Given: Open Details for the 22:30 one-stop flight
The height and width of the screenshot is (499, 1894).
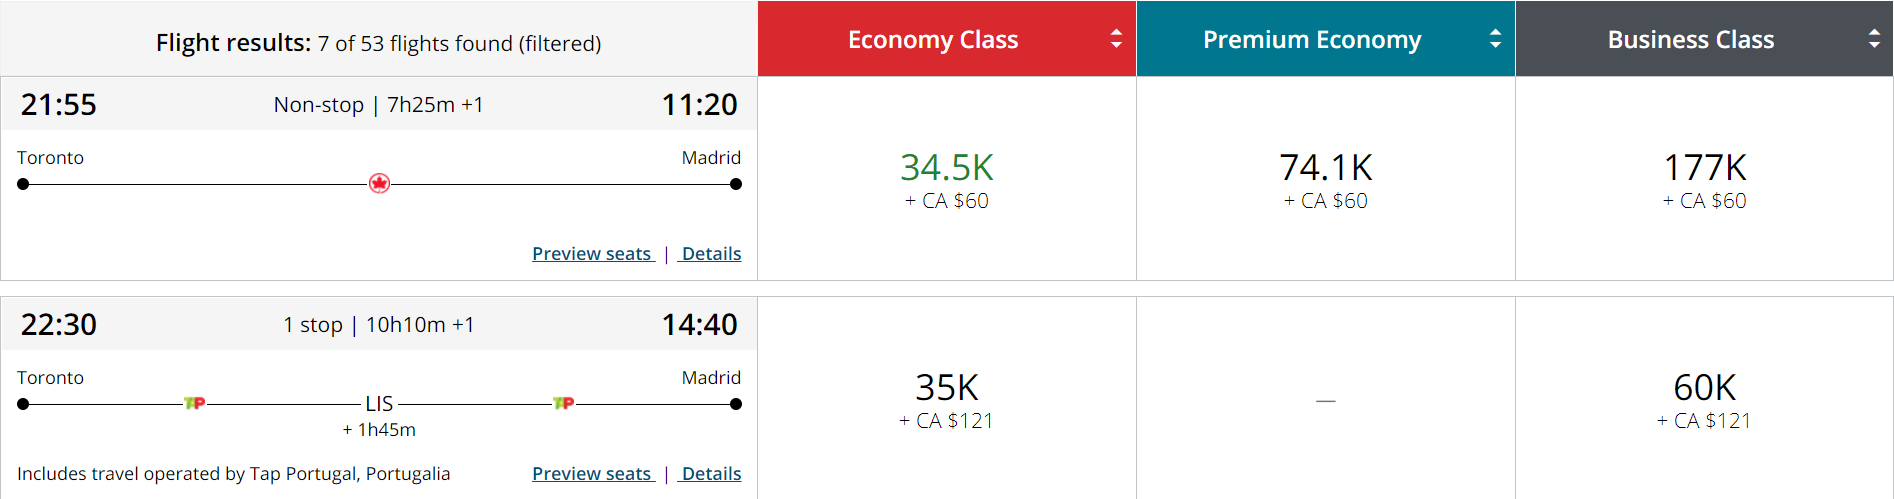Looking at the screenshot, I should pyautogui.click(x=711, y=474).
